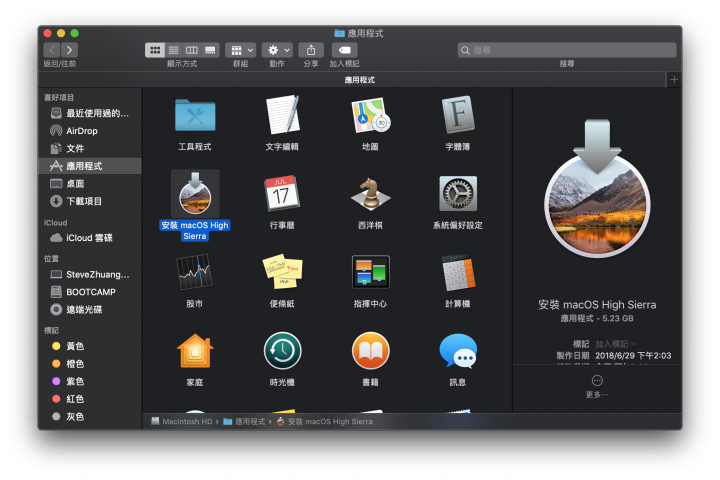Select 文件 Documents in sidebar
The image size is (720, 480).
[x=90, y=148]
